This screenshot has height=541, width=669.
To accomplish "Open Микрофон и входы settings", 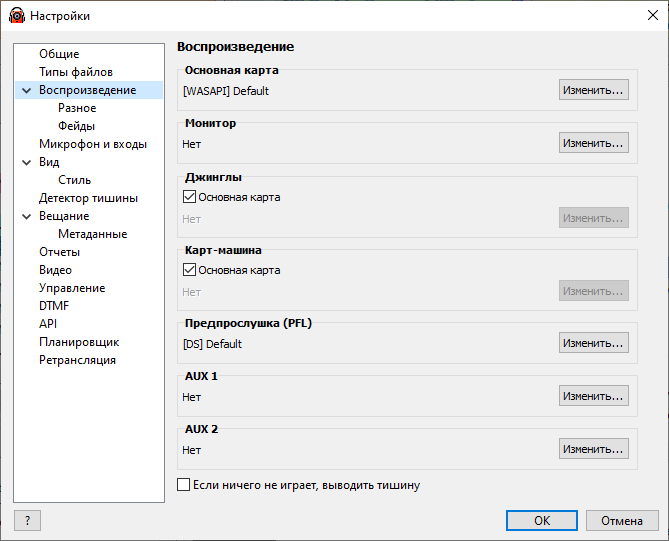I will [x=93, y=144].
